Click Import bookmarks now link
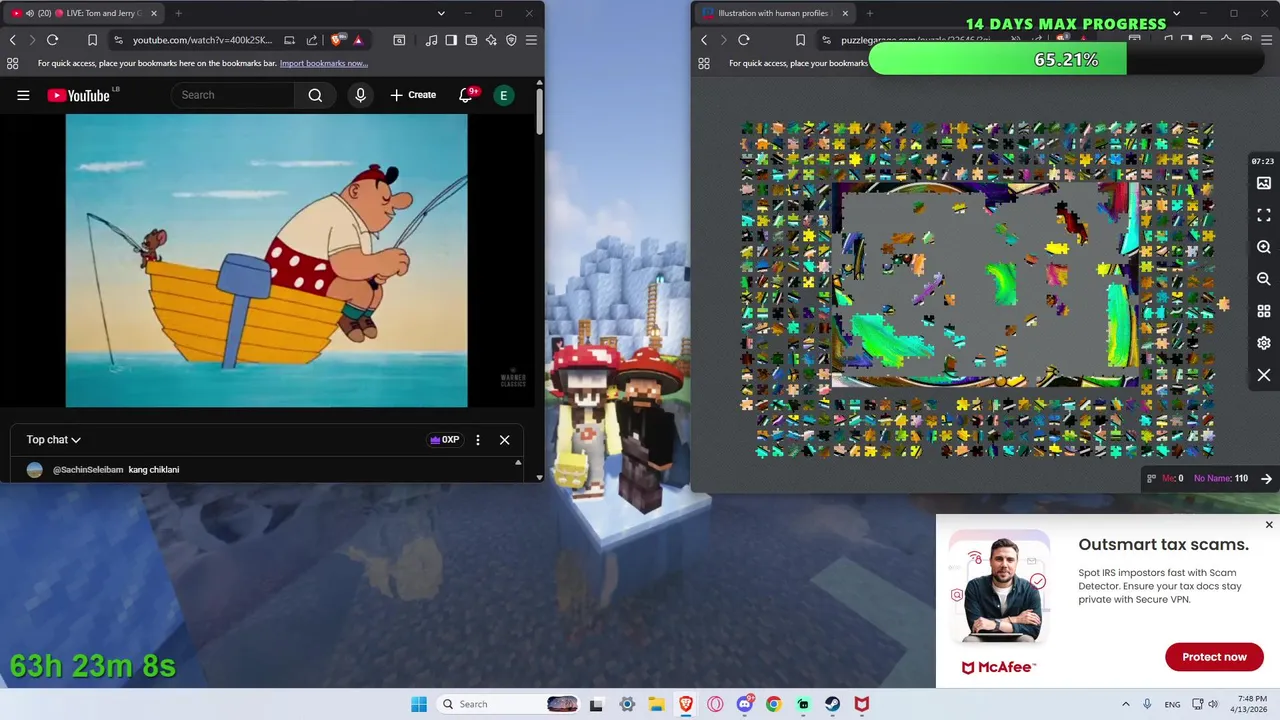1280x720 pixels. (324, 63)
